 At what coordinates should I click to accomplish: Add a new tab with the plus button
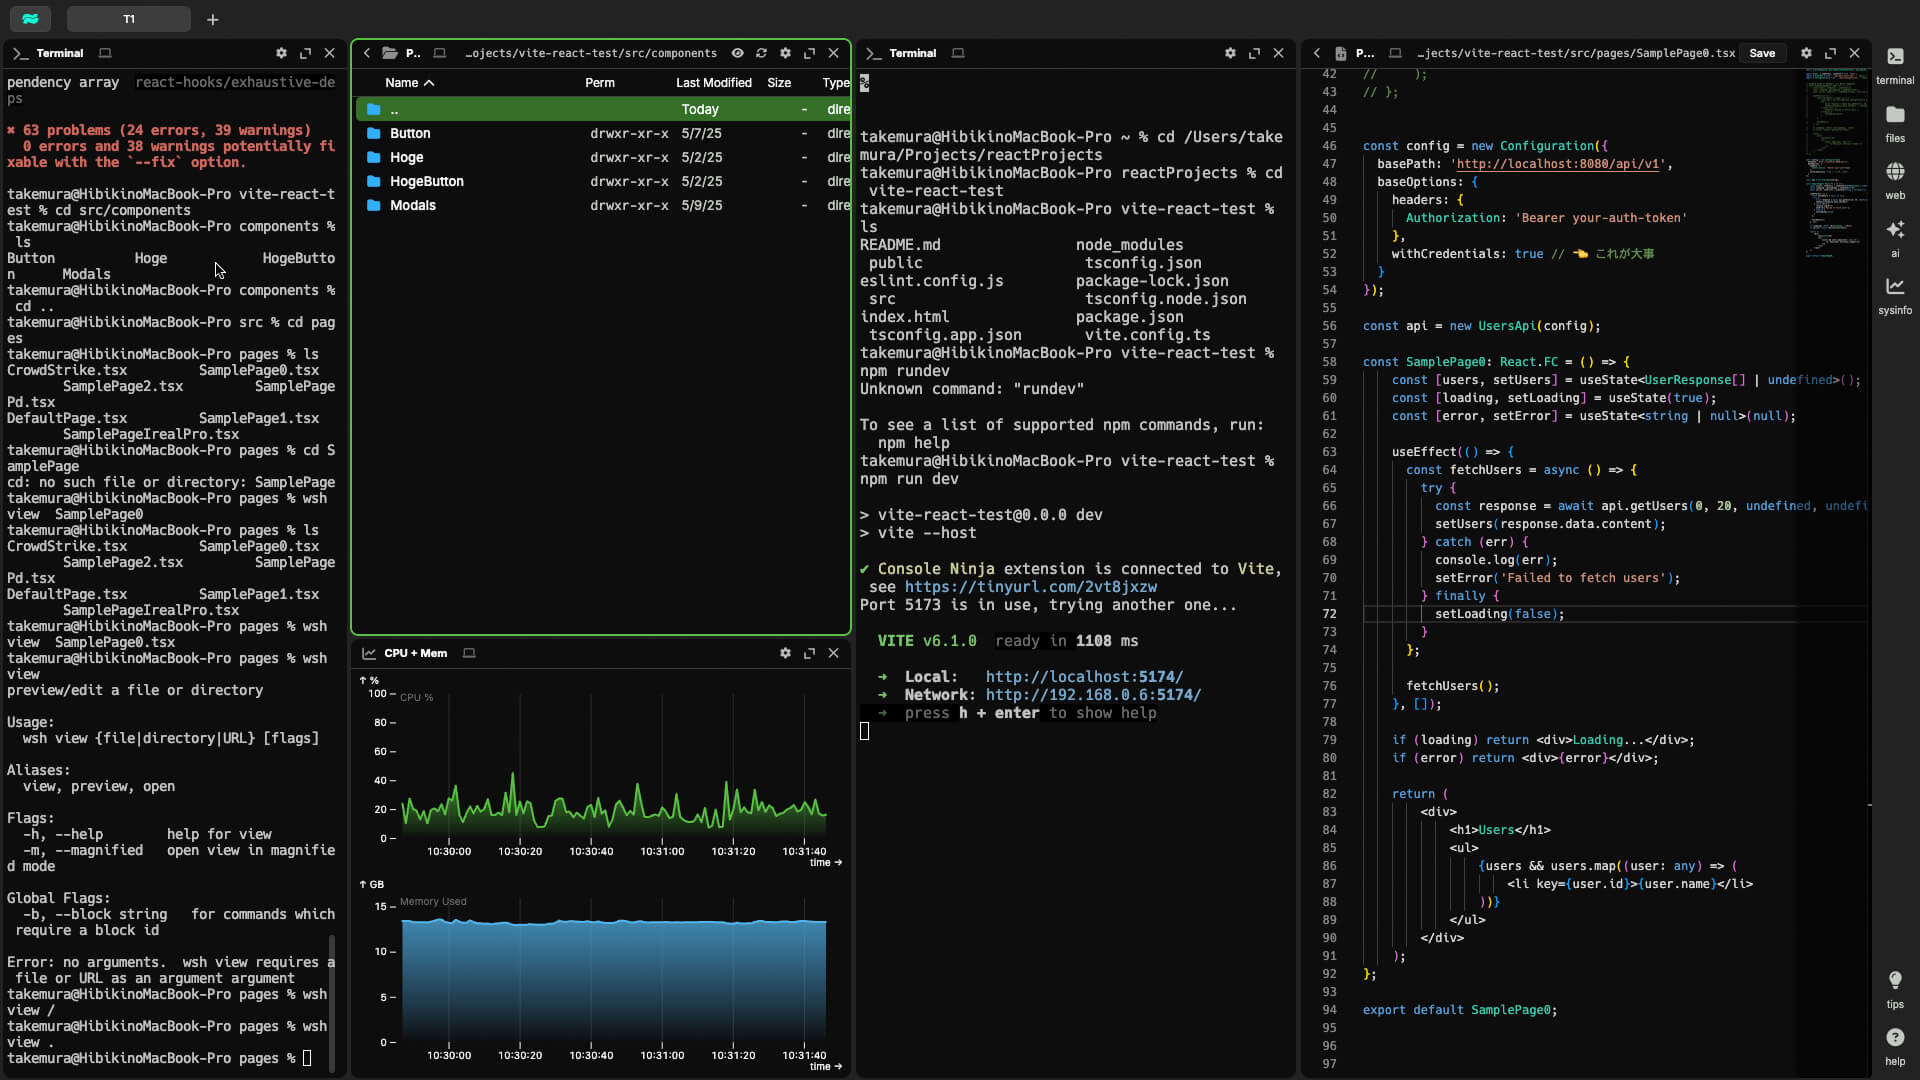(213, 19)
